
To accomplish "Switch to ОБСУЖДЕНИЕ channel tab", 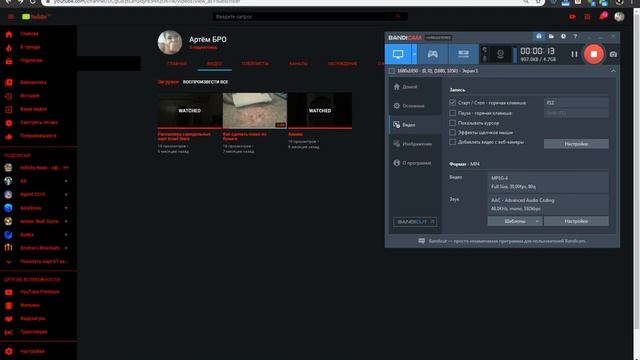I will [x=342, y=64].
